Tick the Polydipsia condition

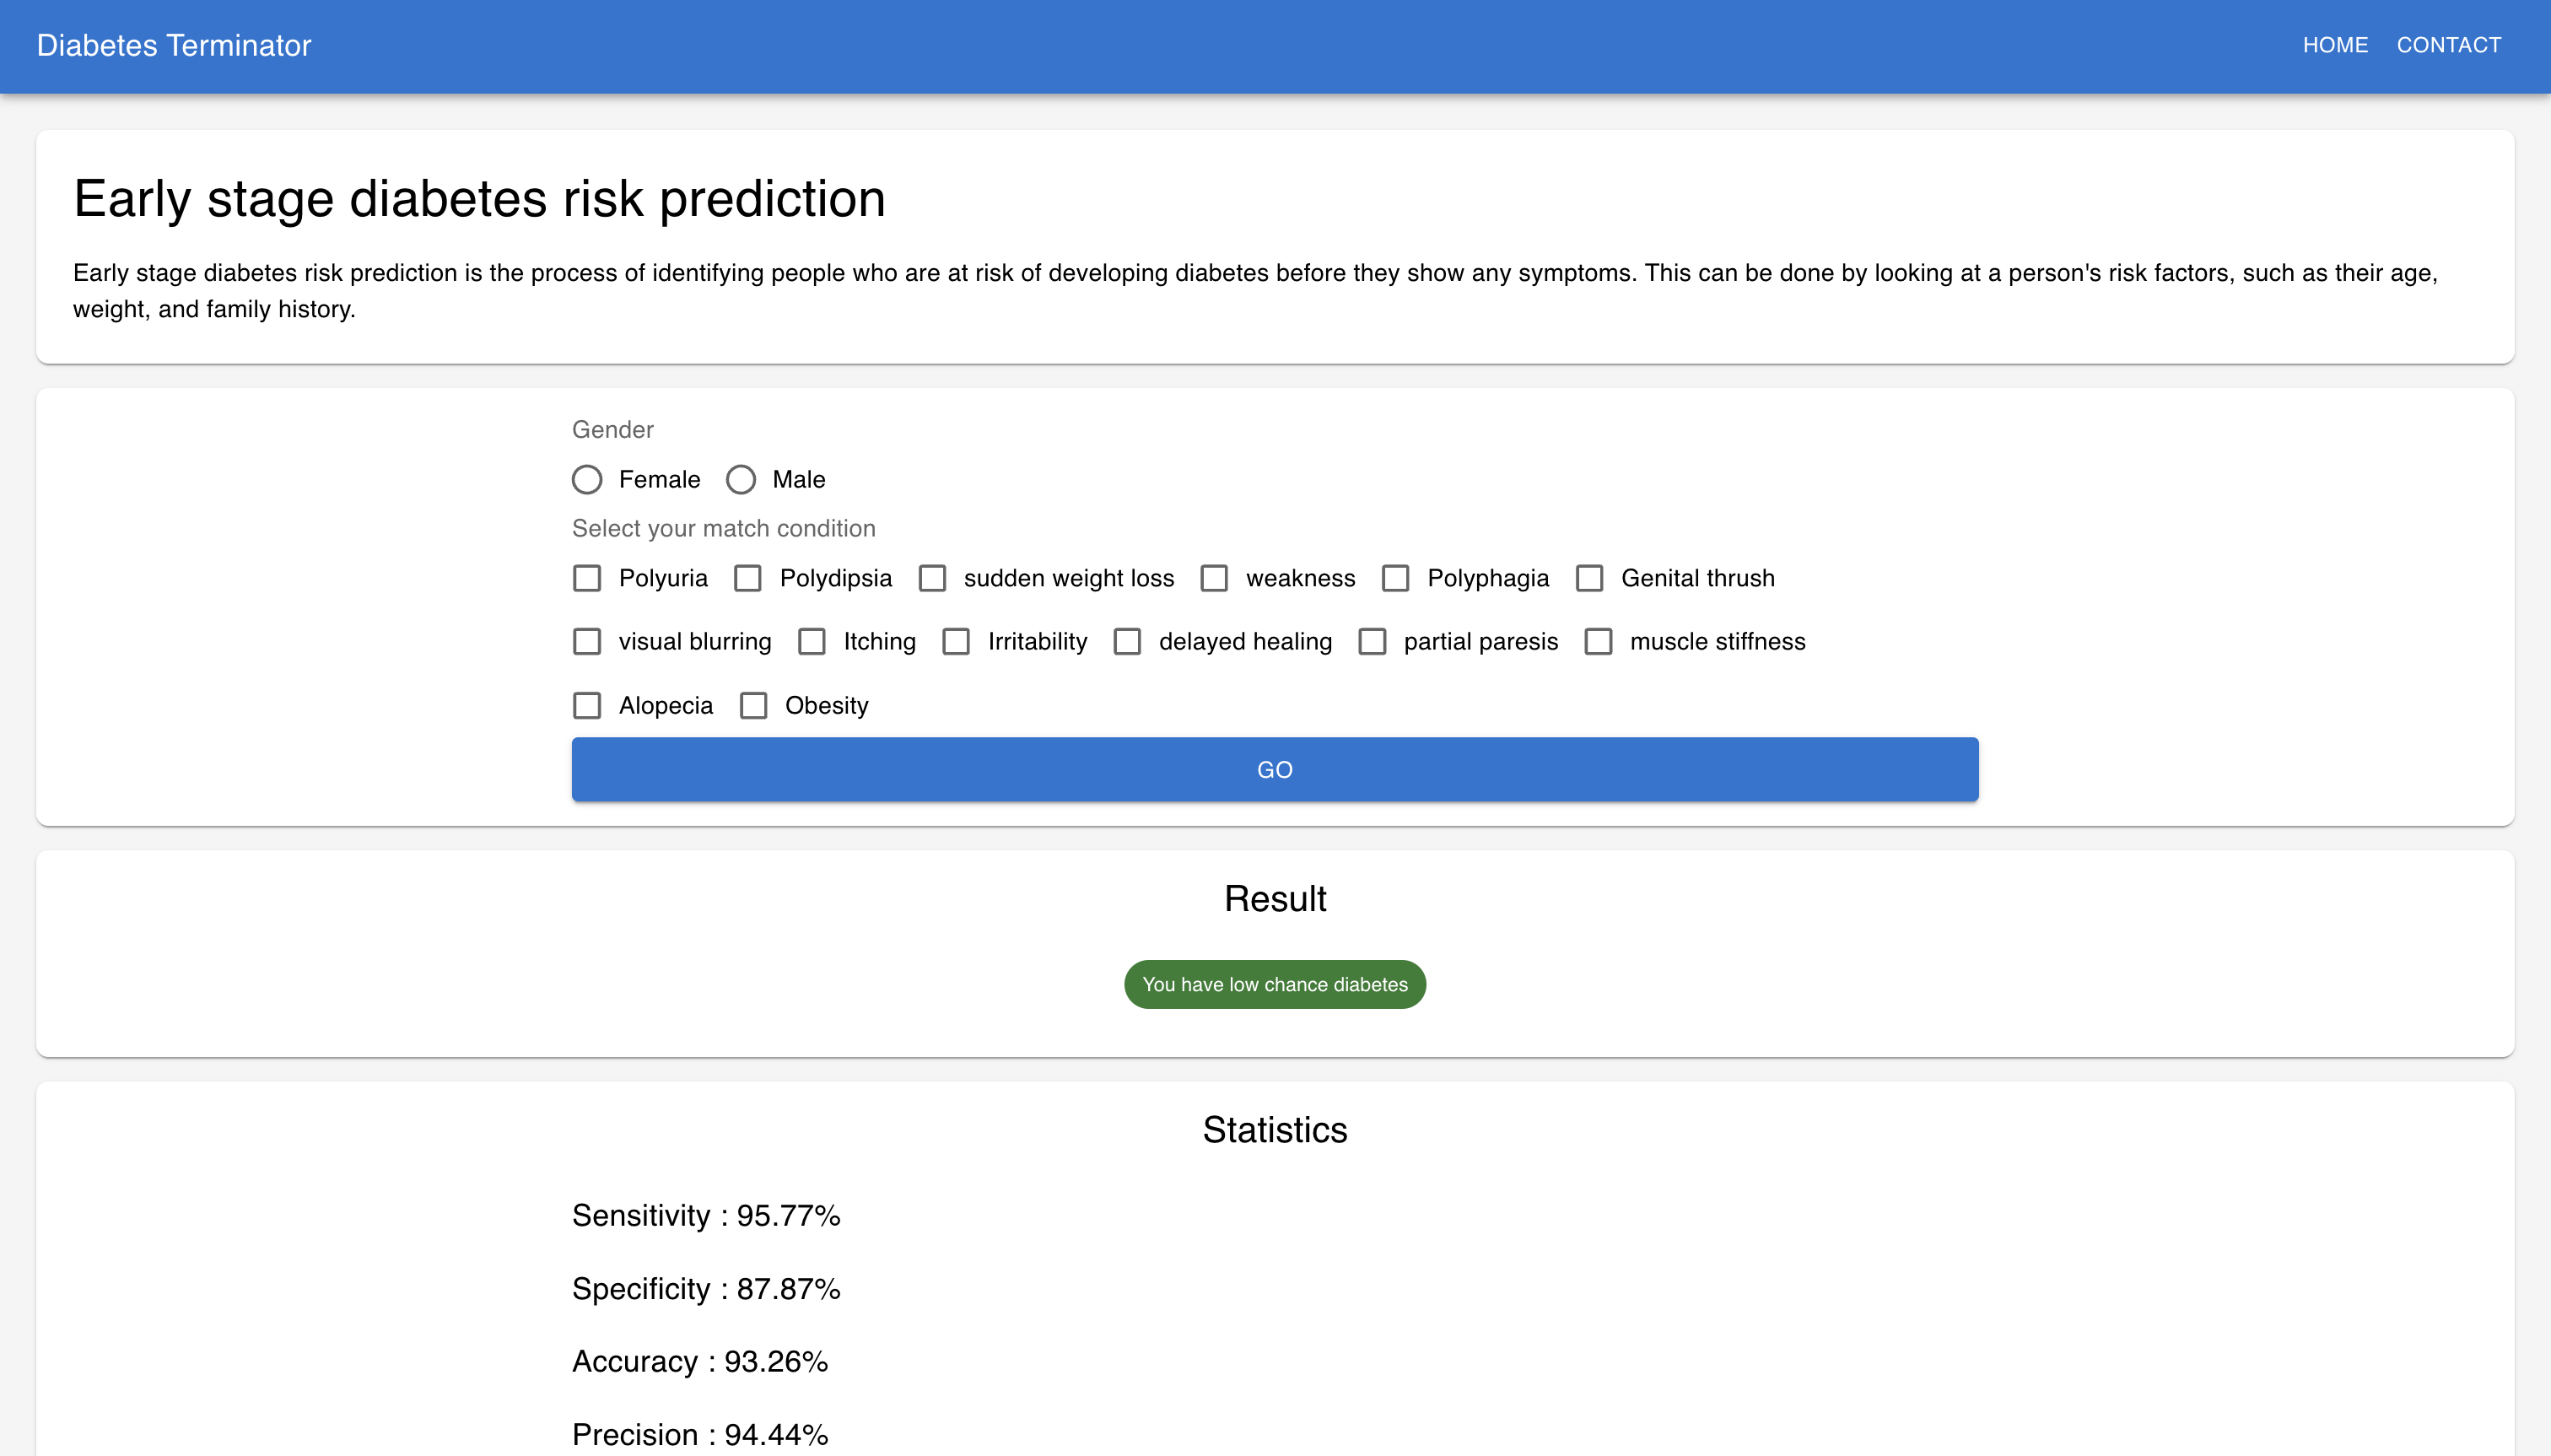[748, 579]
